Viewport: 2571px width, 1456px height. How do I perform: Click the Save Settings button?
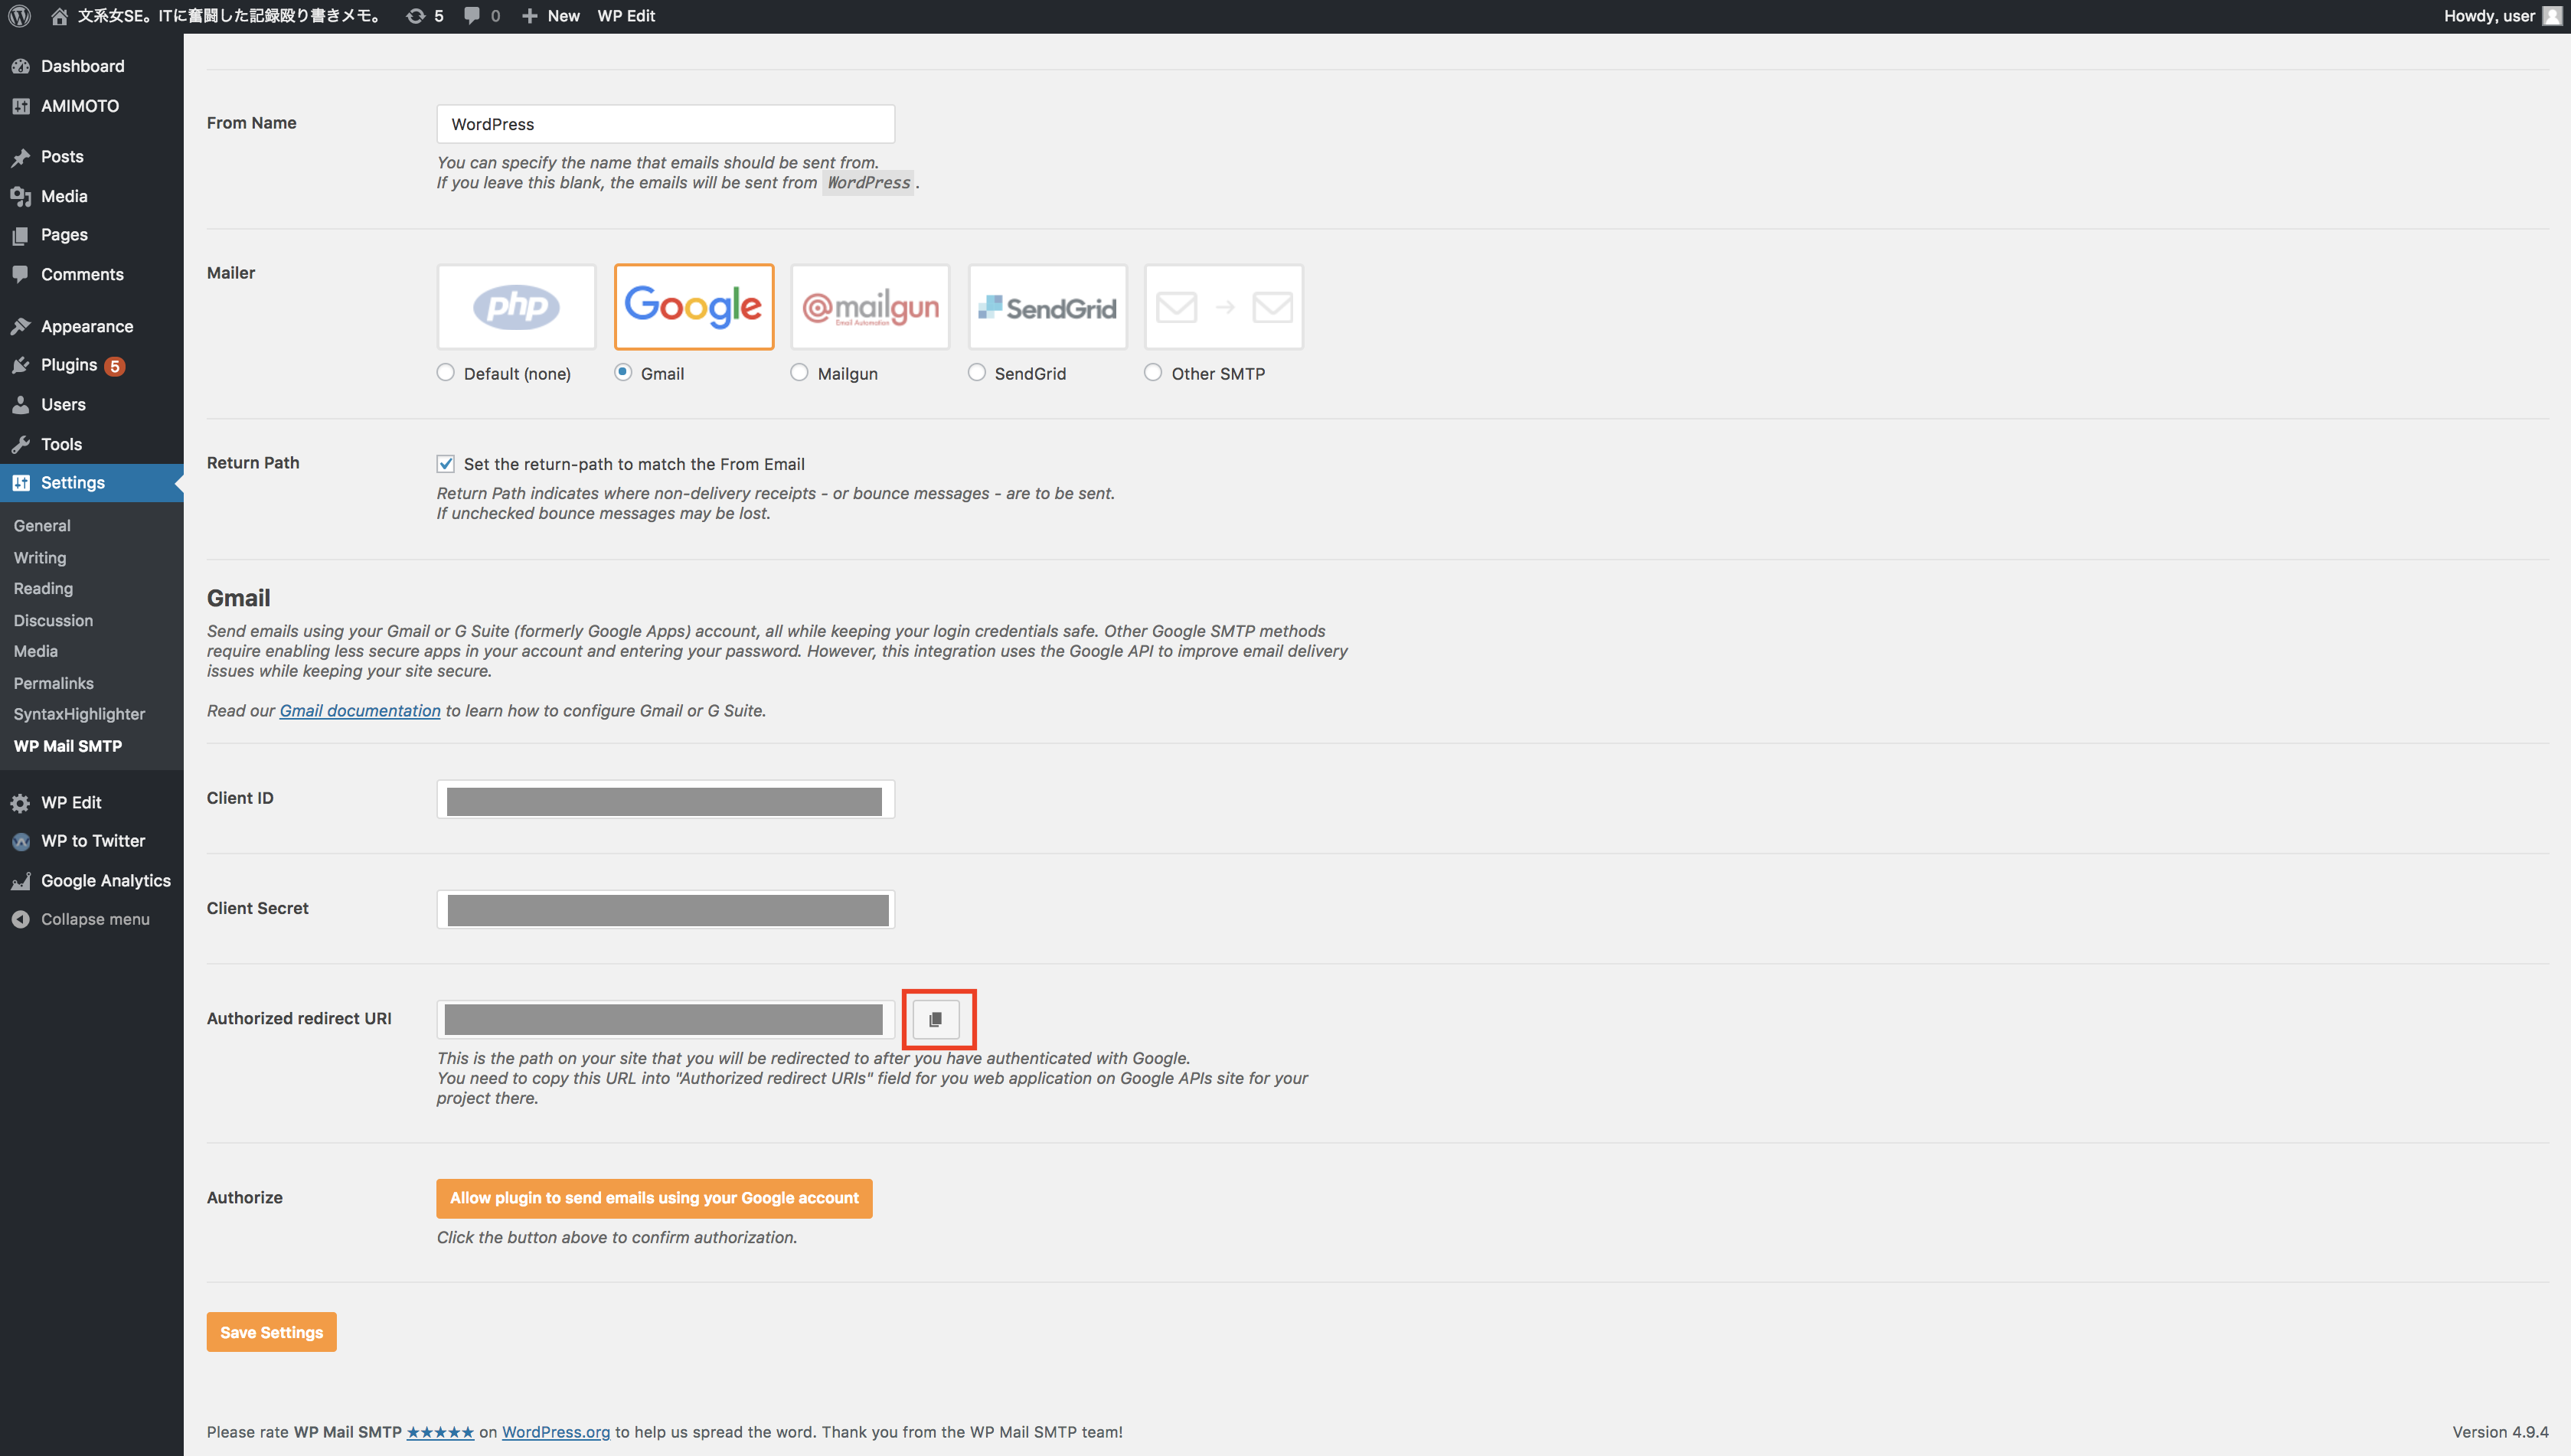272,1332
